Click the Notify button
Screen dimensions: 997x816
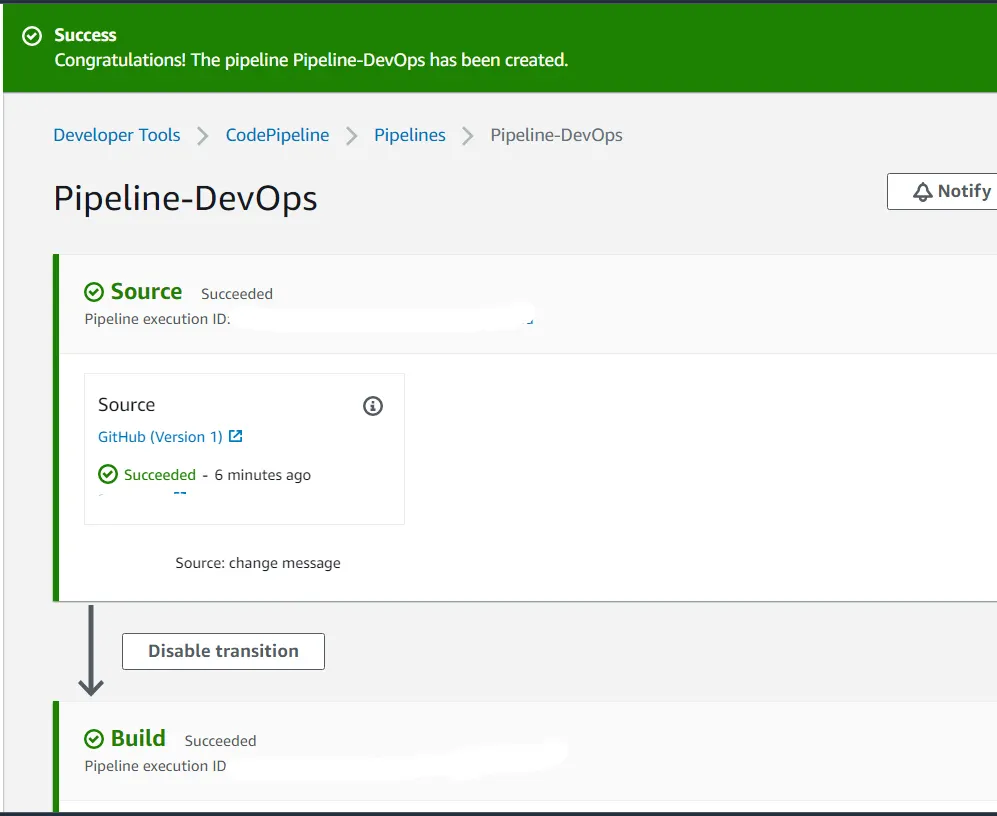point(942,191)
